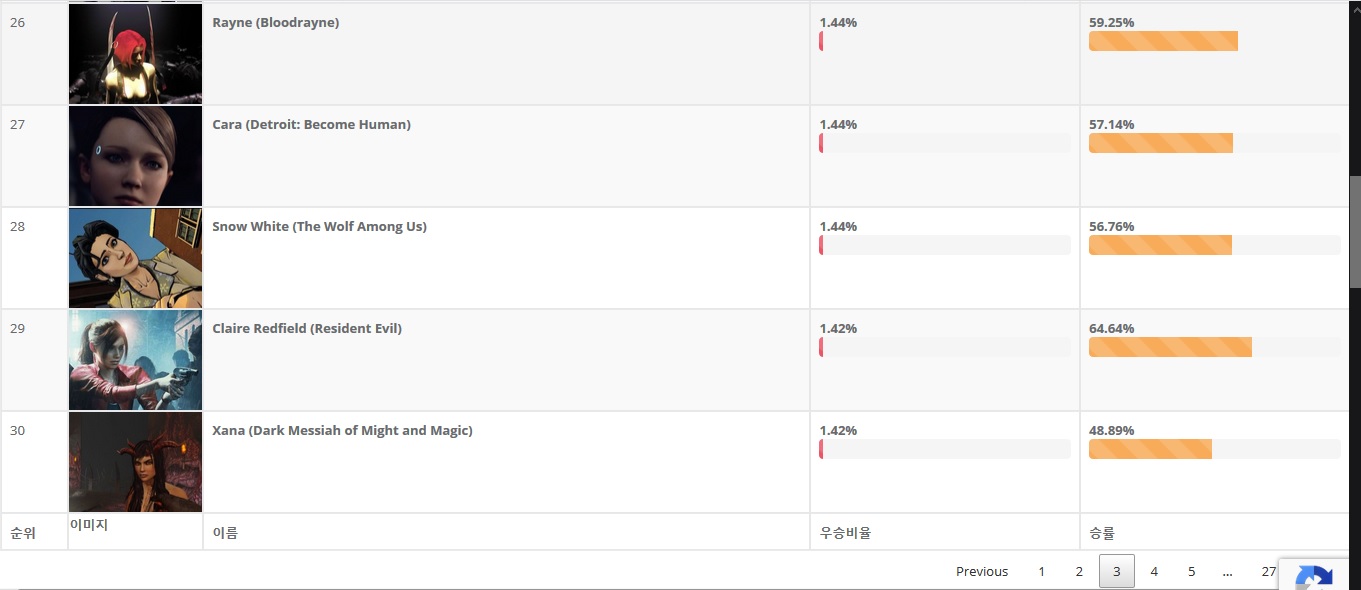Open the Cara (Detroit: Become Human) thumbnail
The height and width of the screenshot is (590, 1361).
pos(135,156)
